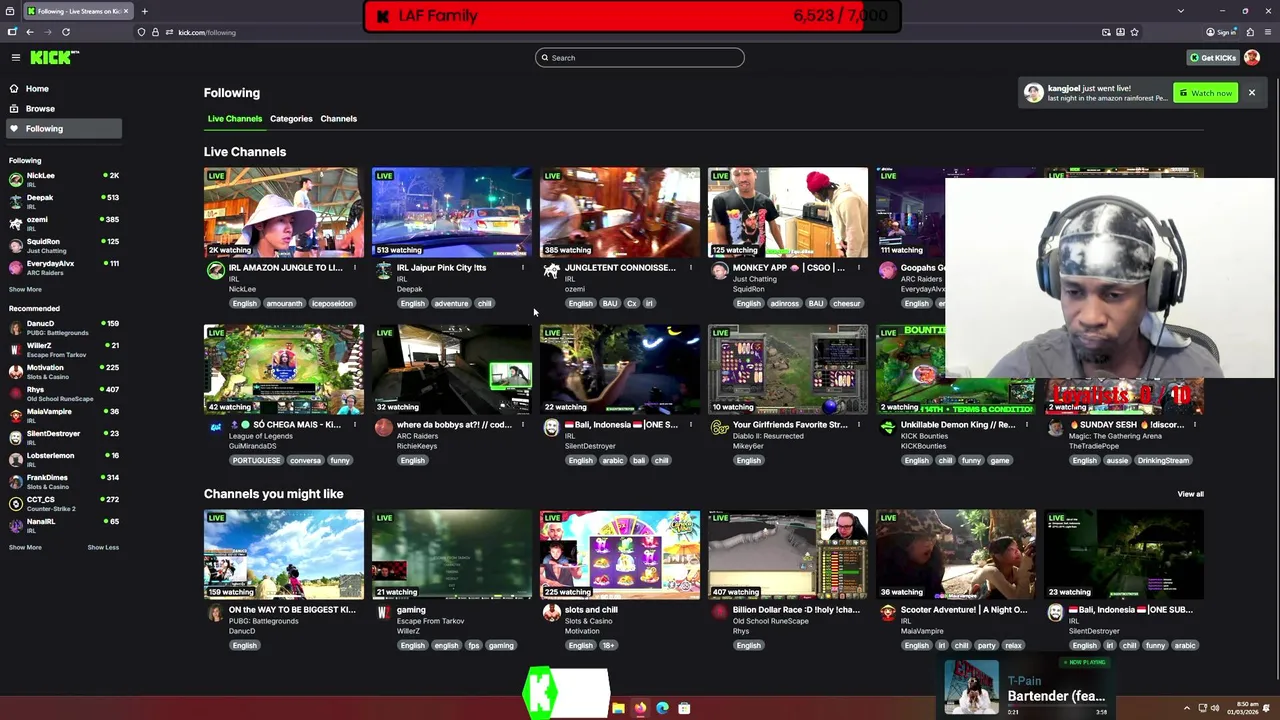Image resolution: width=1280 pixels, height=720 pixels.
Task: Dismiss the kangjoel live notification
Action: click(x=1251, y=93)
